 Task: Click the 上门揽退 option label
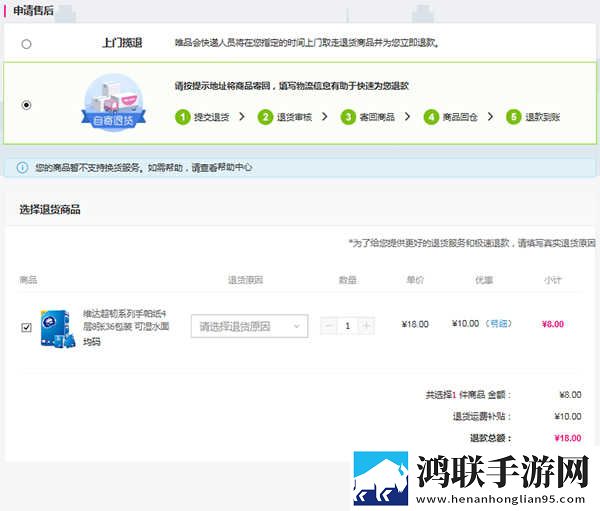click(122, 43)
